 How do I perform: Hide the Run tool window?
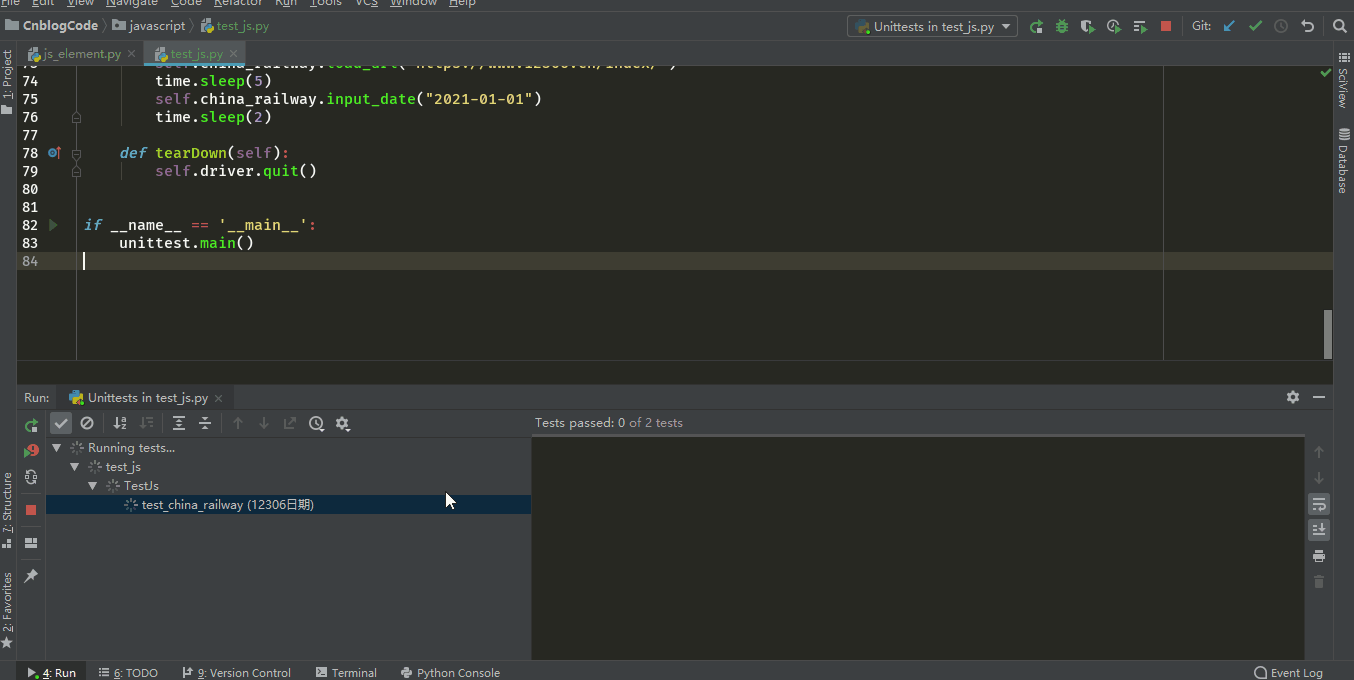1319,397
